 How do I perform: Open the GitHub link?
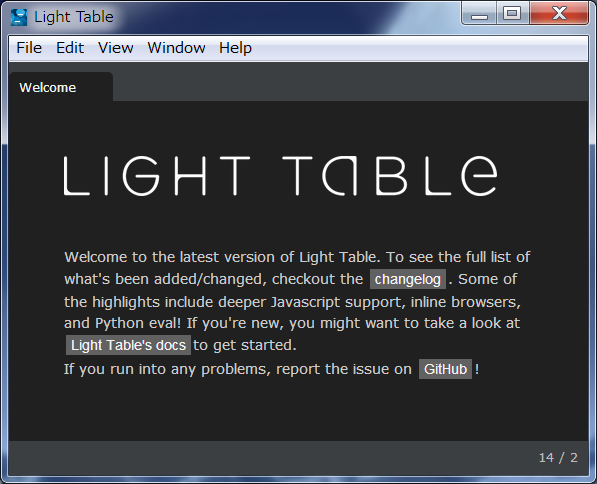point(445,369)
